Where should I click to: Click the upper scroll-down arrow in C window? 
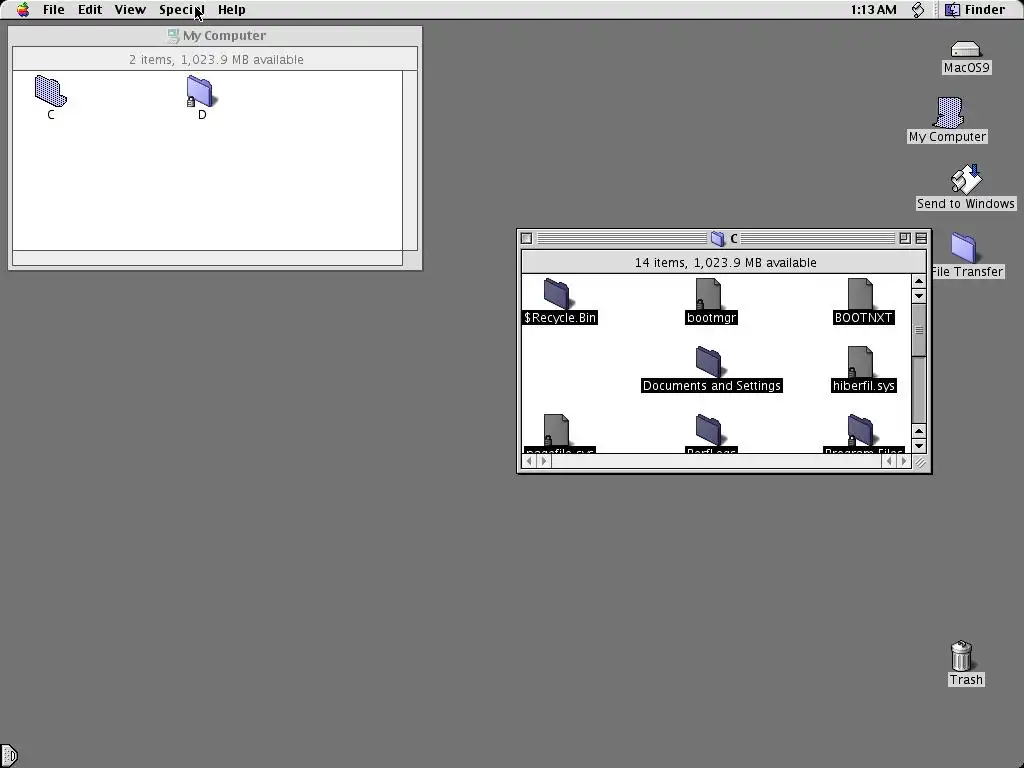pyautogui.click(x=919, y=296)
